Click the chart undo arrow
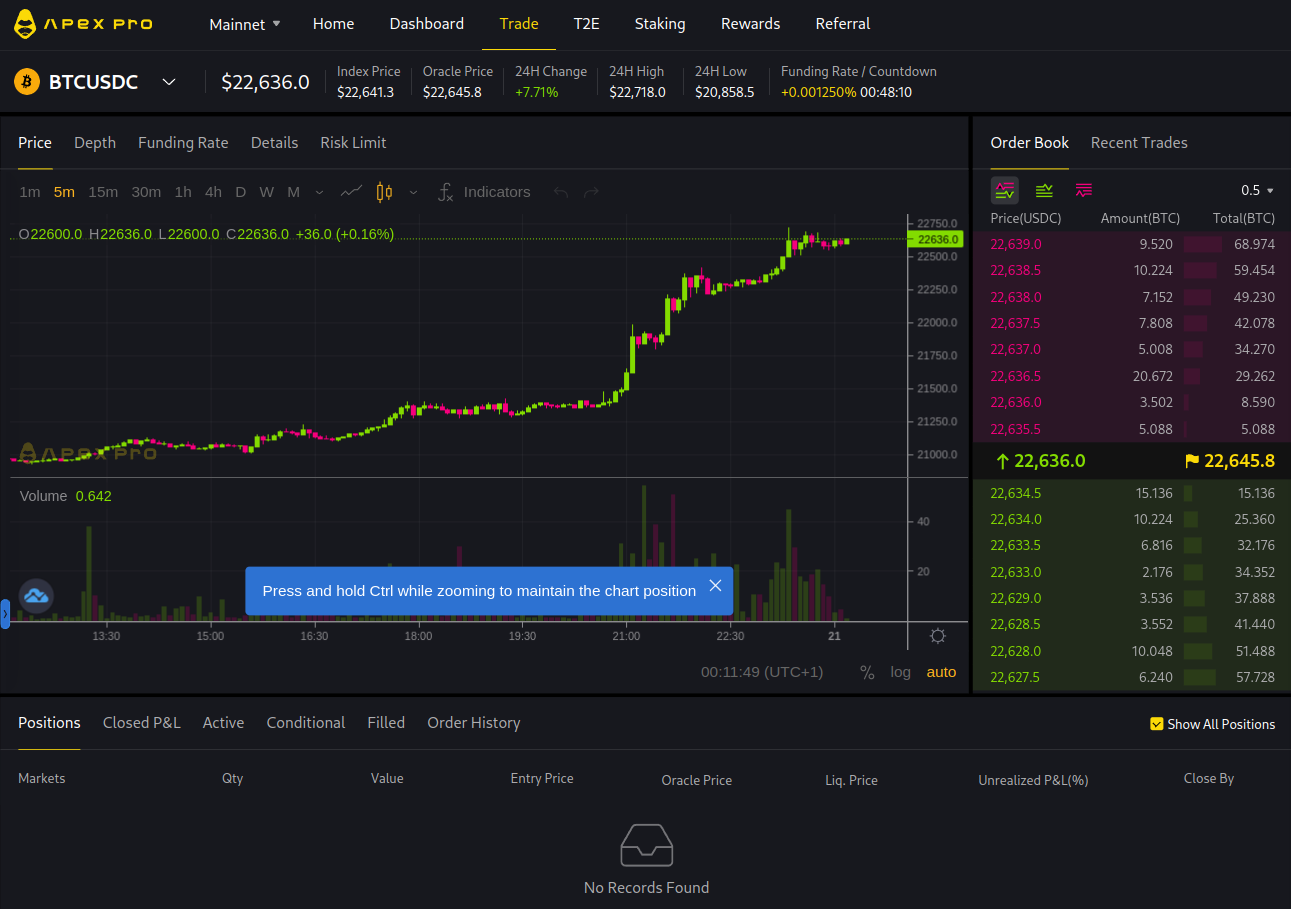Viewport: 1291px width, 909px height. tap(561, 192)
